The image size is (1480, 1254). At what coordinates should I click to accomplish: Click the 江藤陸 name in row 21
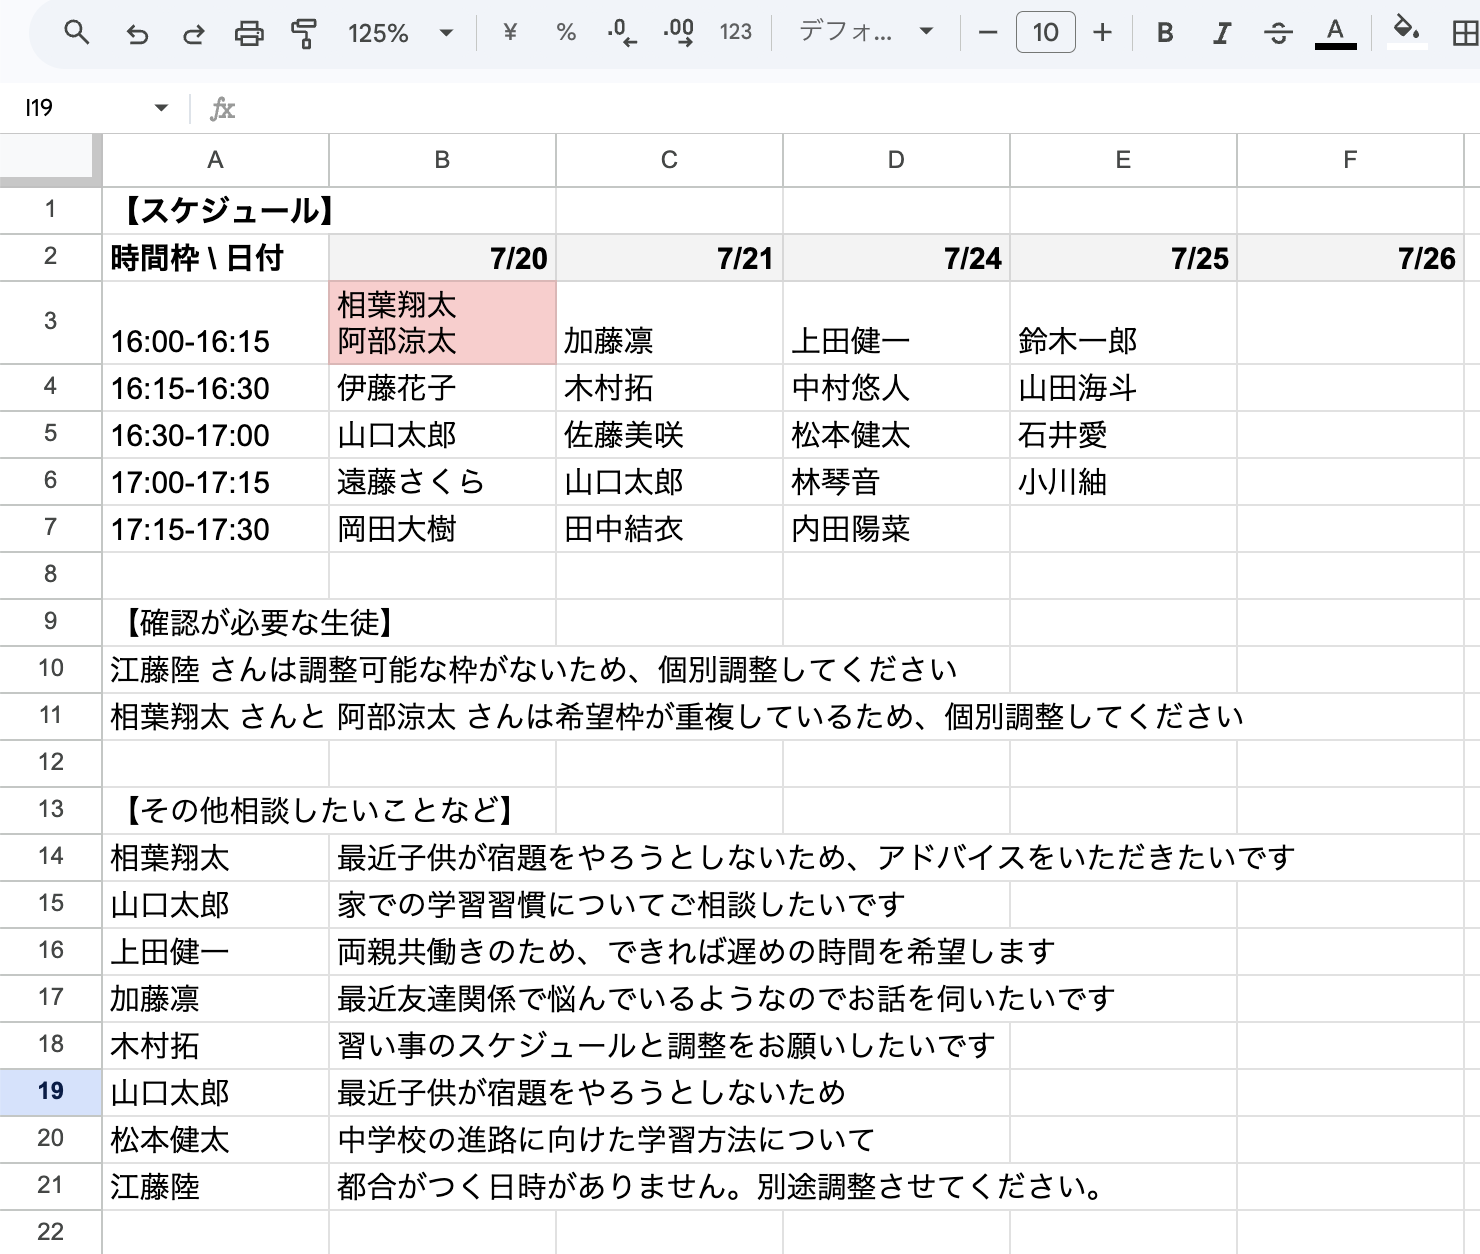pyautogui.click(x=215, y=1186)
